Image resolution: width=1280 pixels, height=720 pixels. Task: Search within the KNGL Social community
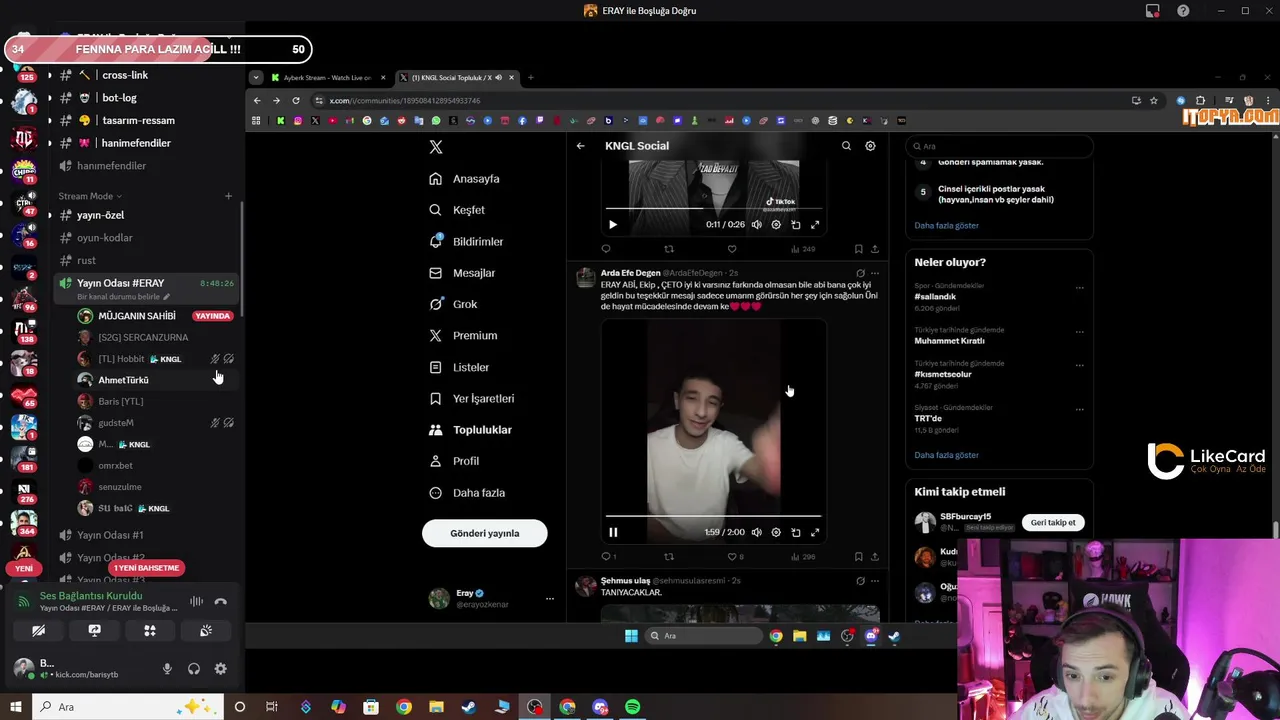846,146
